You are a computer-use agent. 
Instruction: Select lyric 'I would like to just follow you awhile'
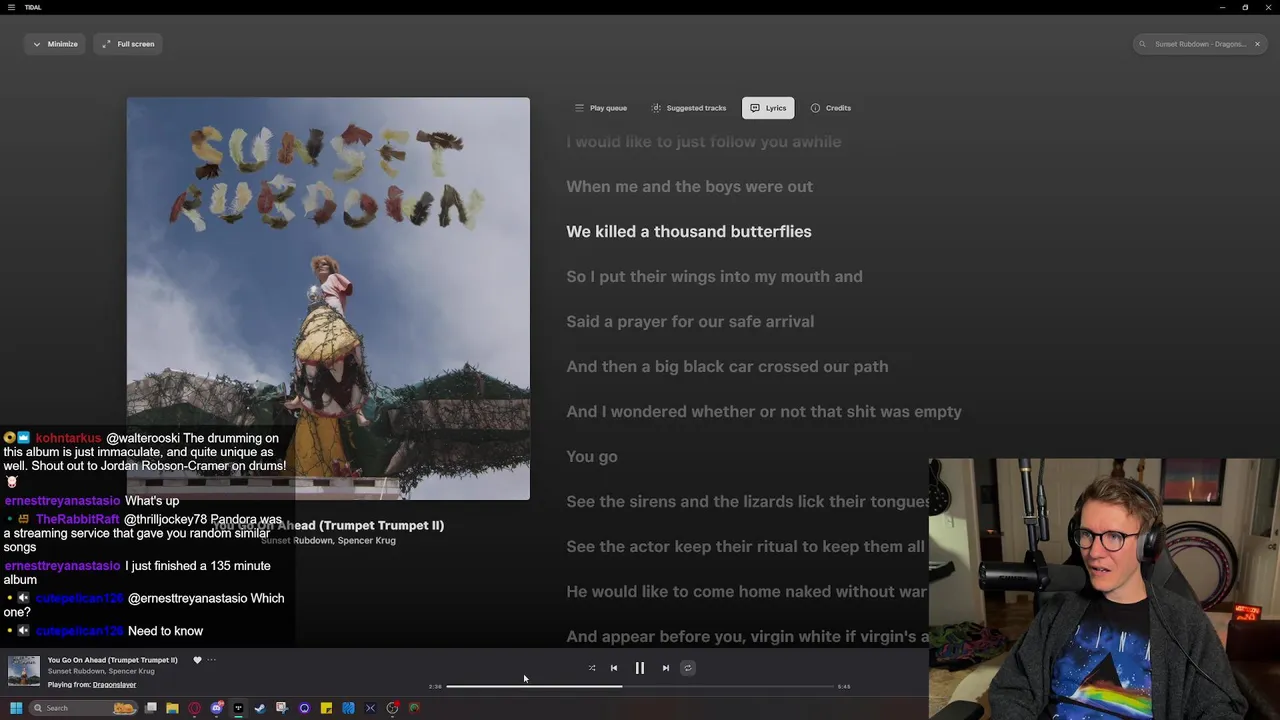(704, 141)
